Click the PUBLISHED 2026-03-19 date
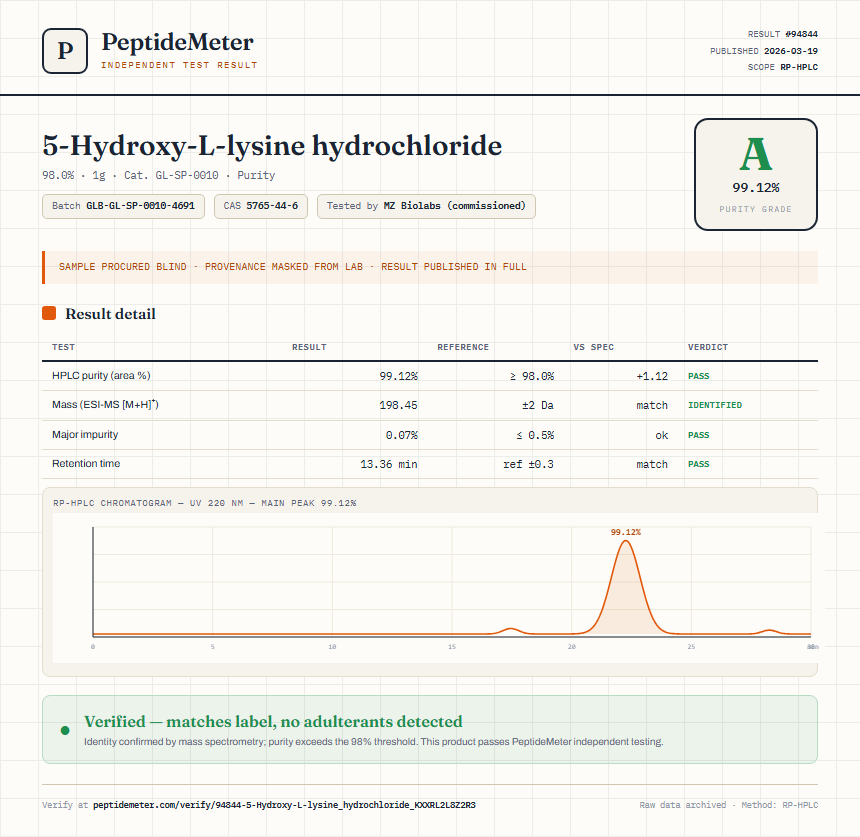The width and height of the screenshot is (860, 837). click(763, 50)
